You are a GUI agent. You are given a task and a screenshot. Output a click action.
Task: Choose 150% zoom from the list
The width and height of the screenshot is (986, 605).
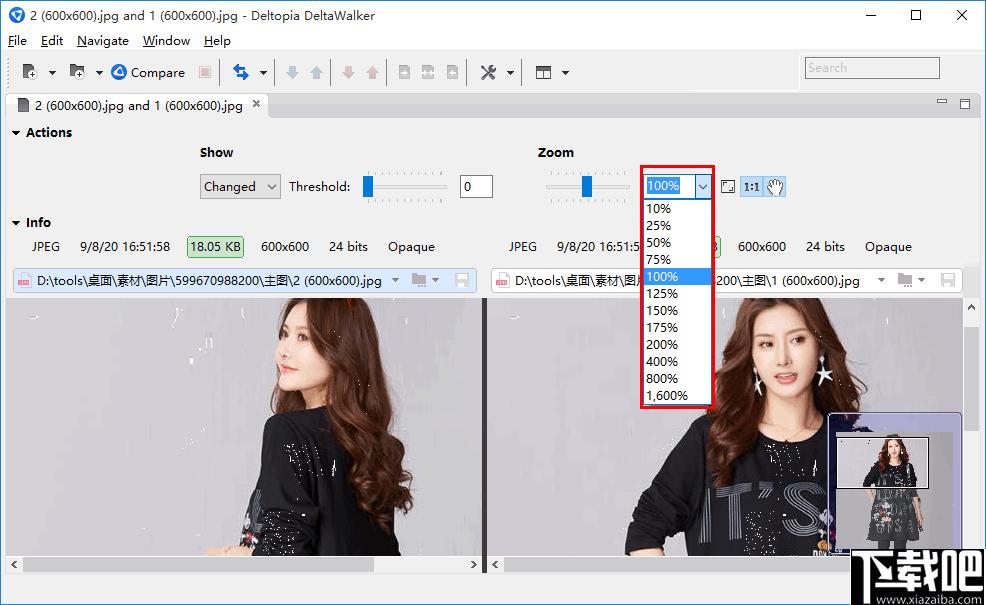click(x=677, y=311)
